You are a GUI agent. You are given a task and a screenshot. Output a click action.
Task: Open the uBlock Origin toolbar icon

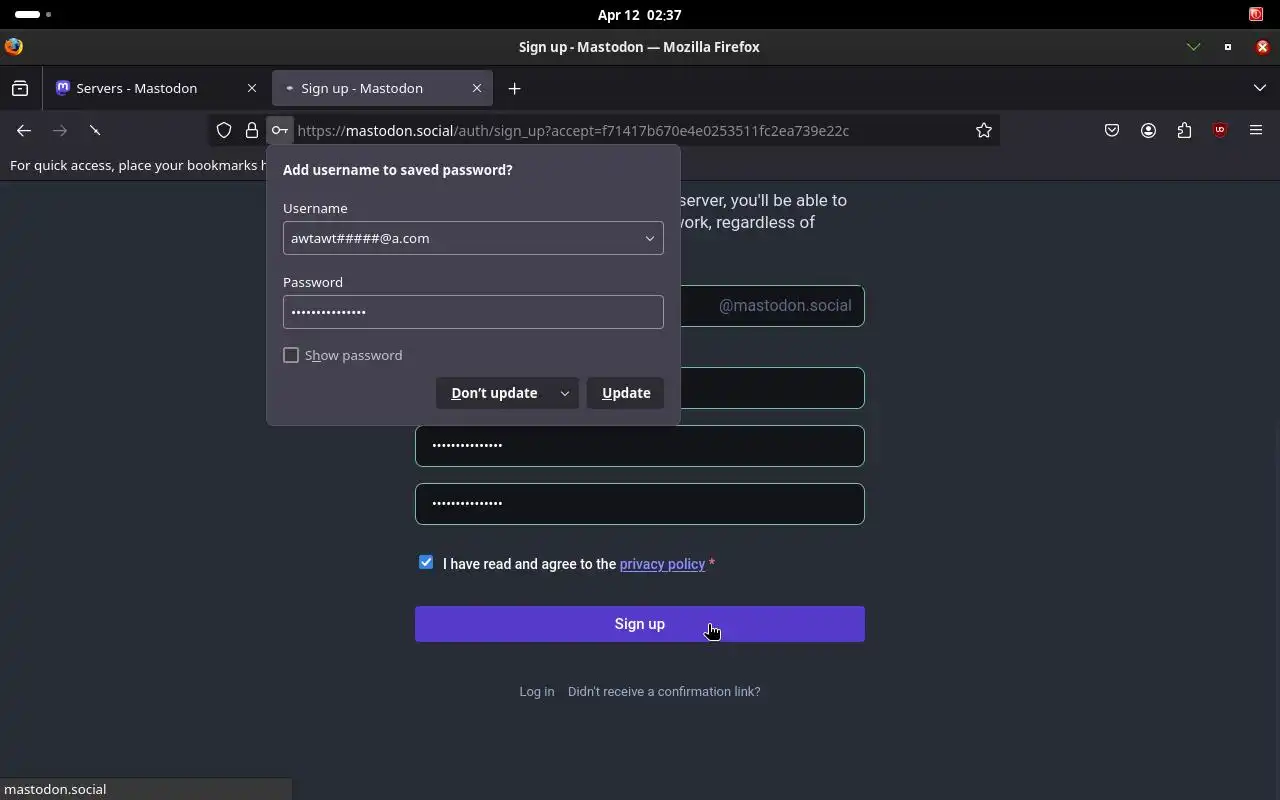coord(1220,130)
